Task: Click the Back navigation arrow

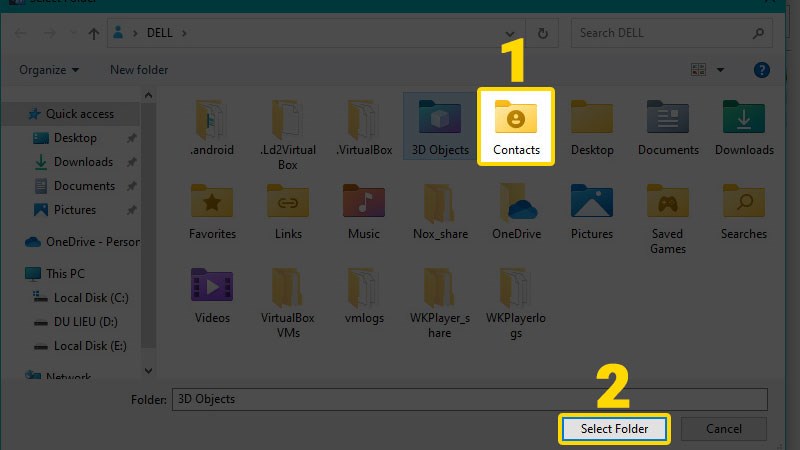Action: 20,34
